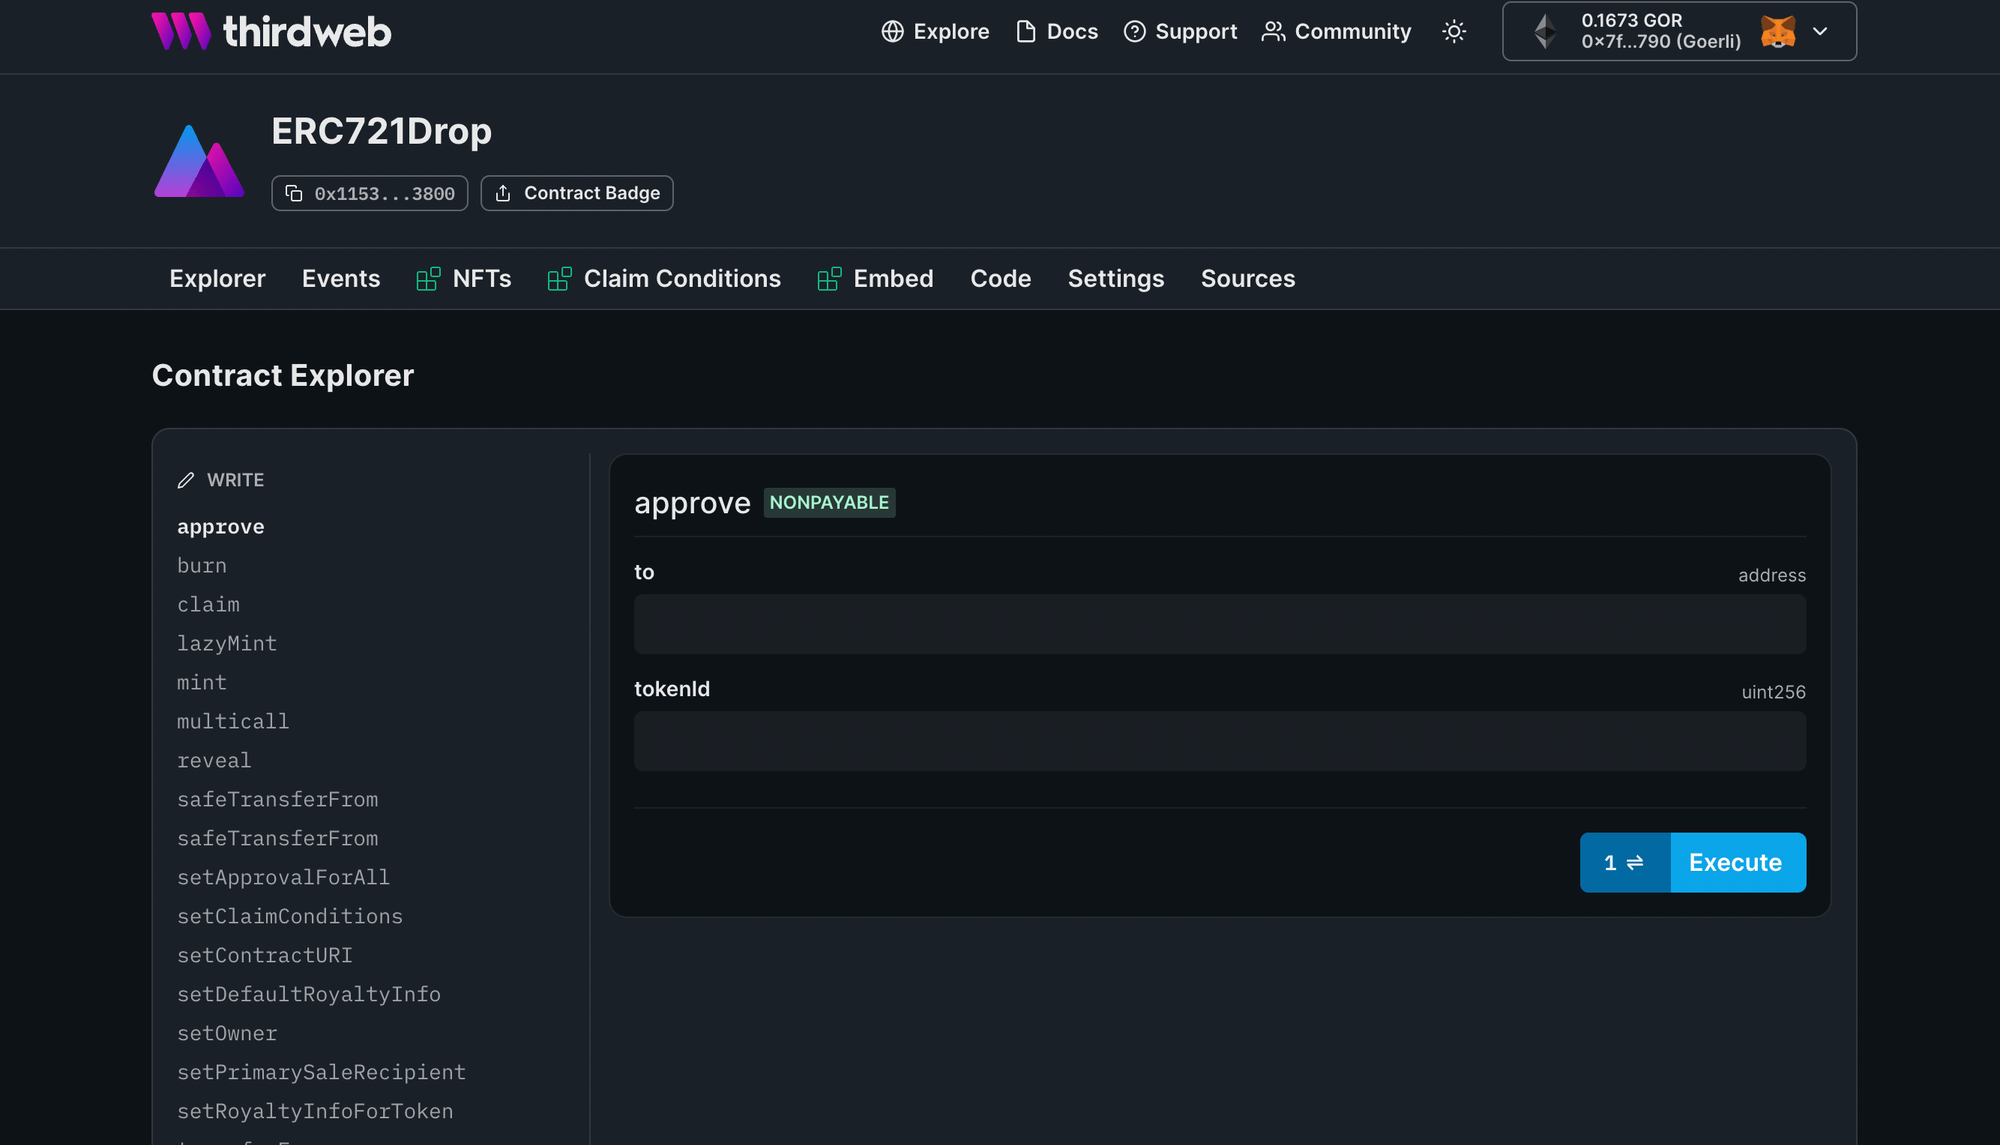
Task: Click the Execute button
Action: click(x=1736, y=862)
